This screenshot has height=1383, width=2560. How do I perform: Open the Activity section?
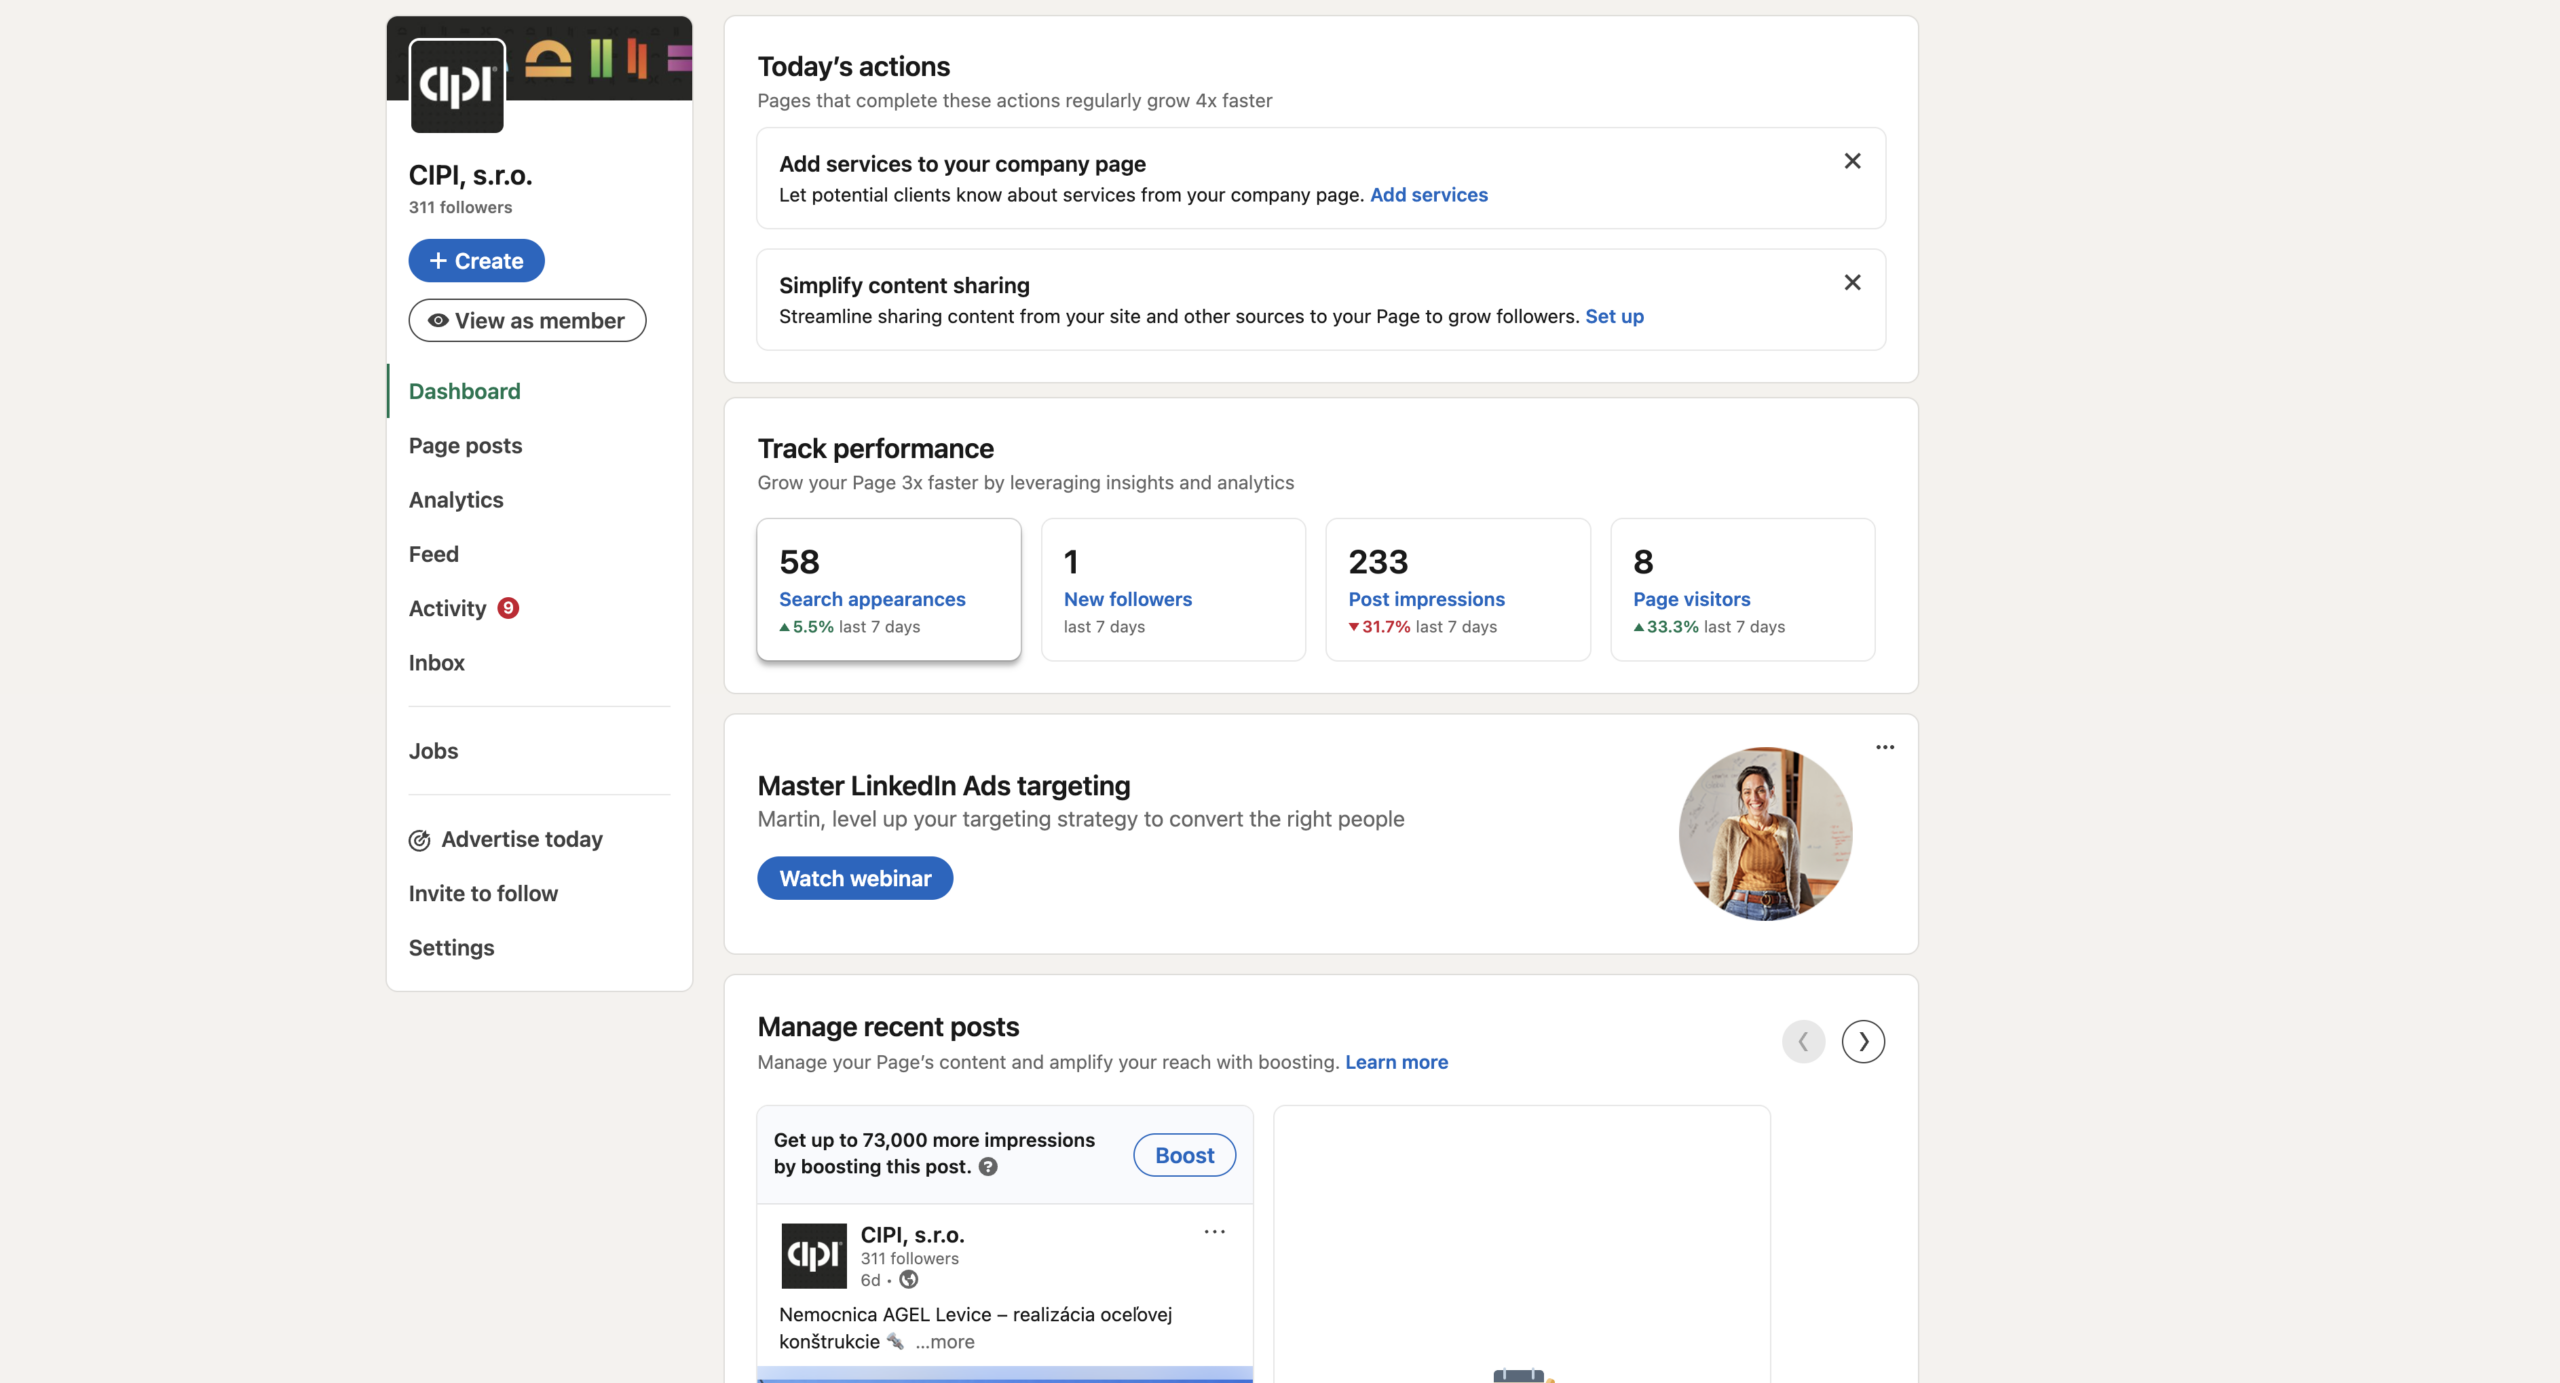click(447, 608)
